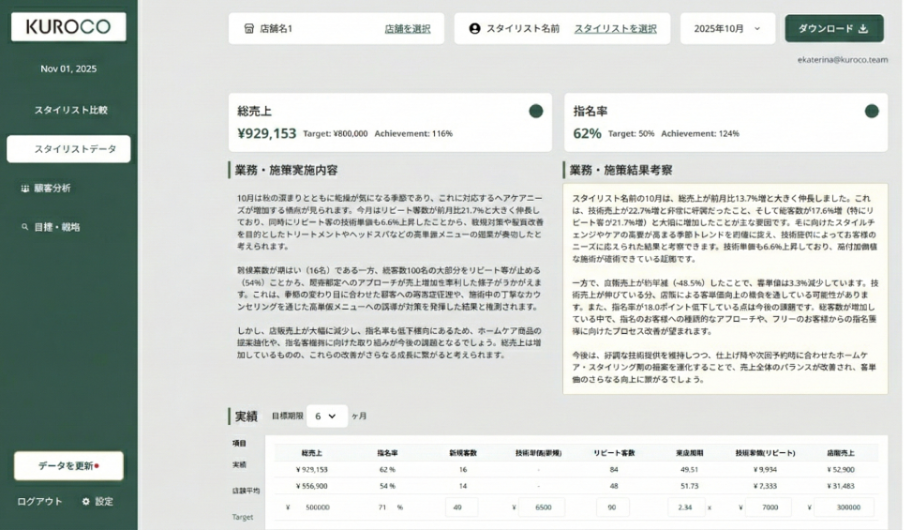Viewport: 904px width, 530px height.
Task: Click the settings gear icon
Action: [x=86, y=502]
